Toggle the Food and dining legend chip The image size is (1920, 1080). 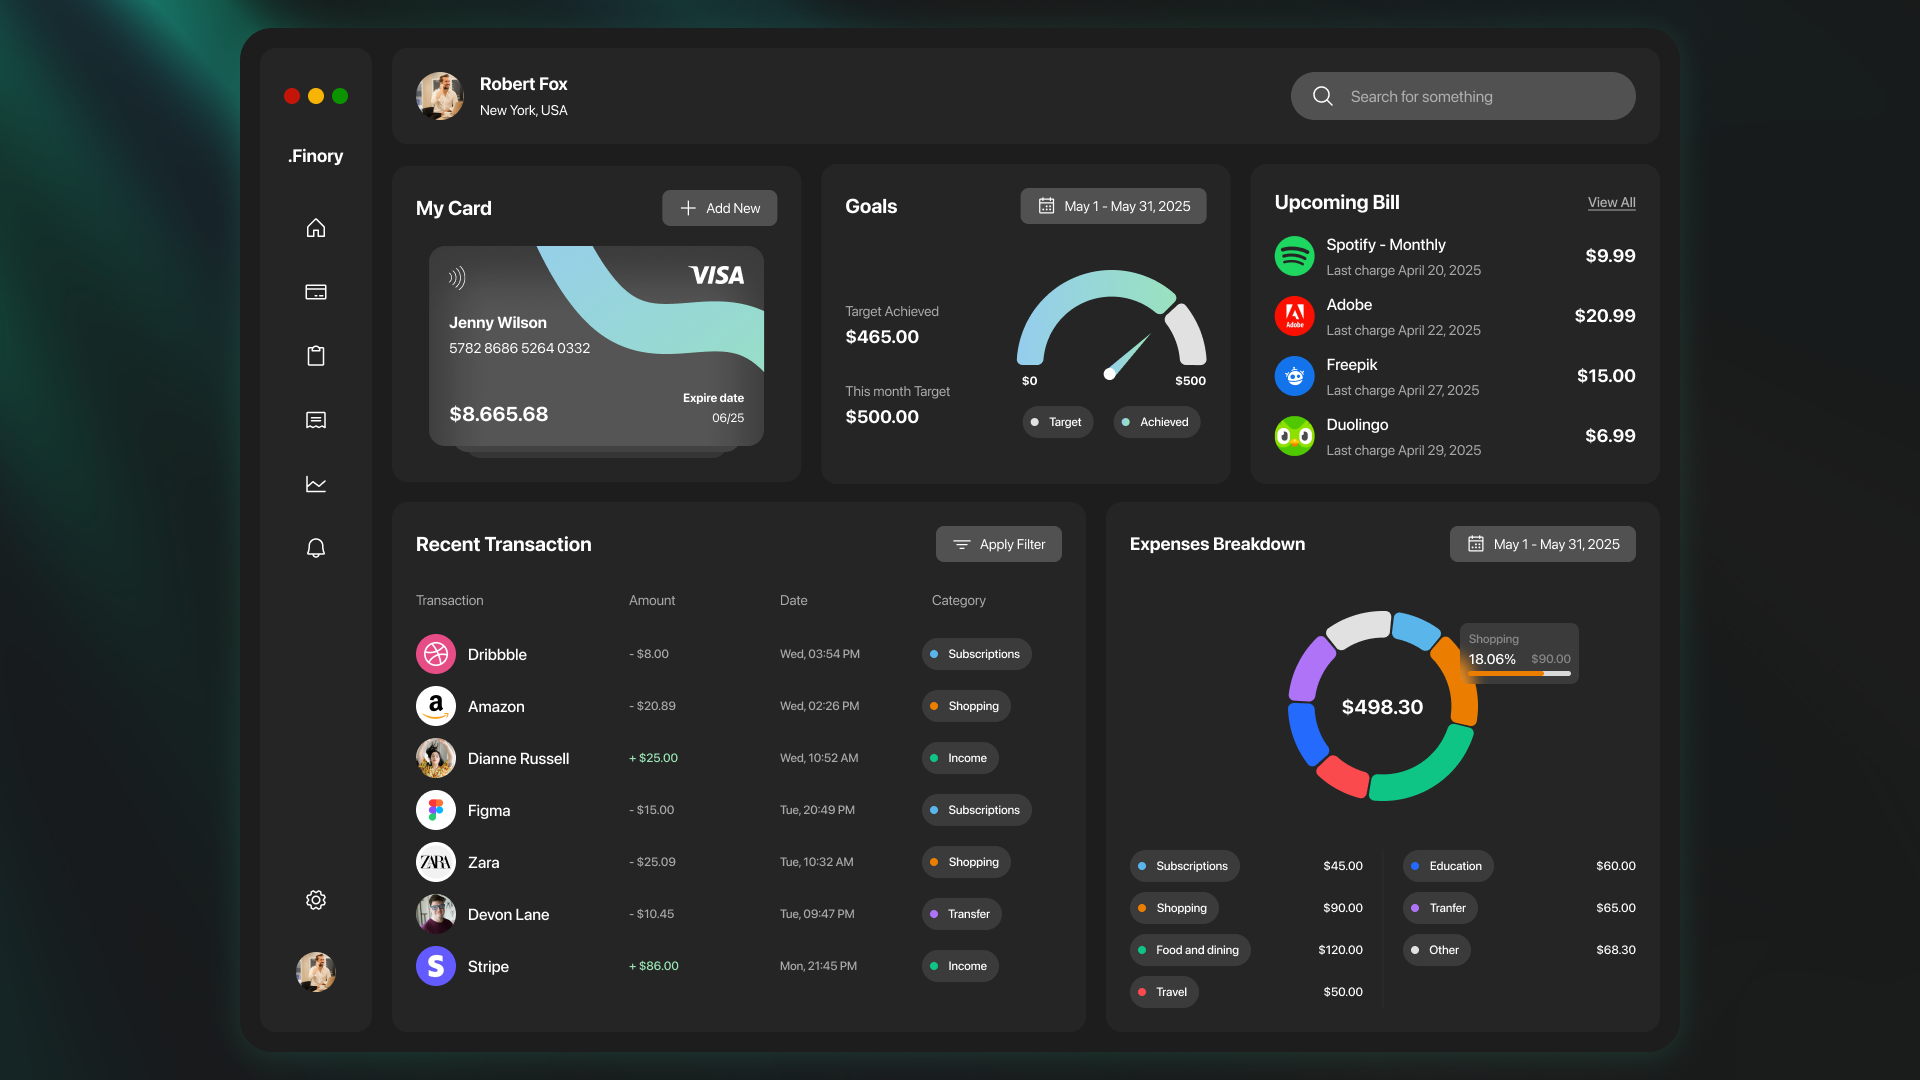point(1190,950)
